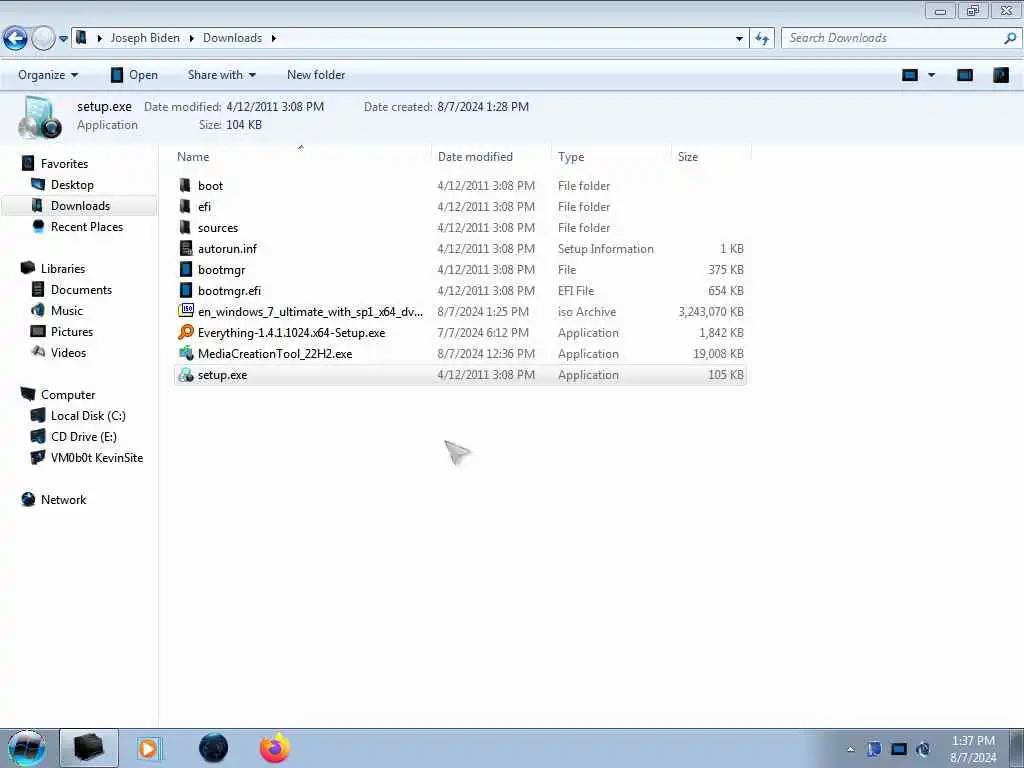The width and height of the screenshot is (1024, 768).
Task: Click the Explorer taskbar button
Action: [x=89, y=748]
